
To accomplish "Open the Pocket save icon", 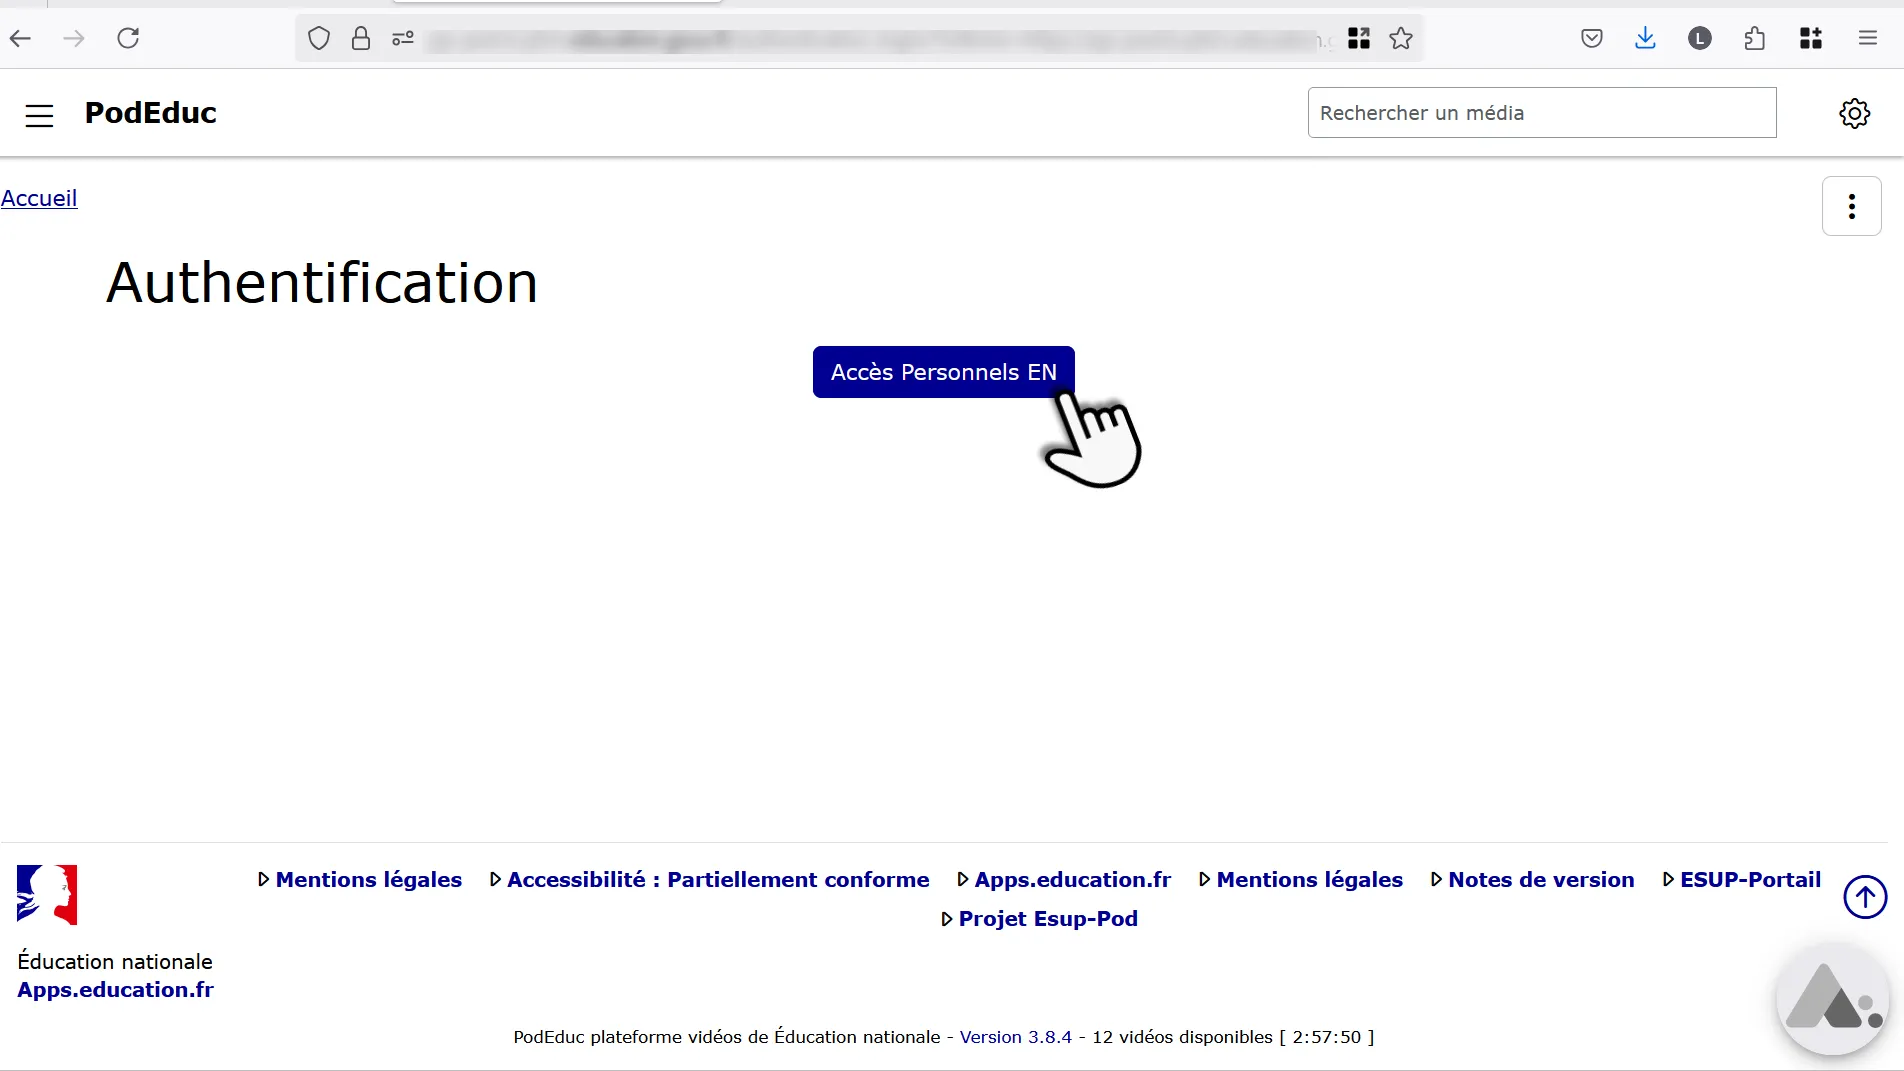I will (1592, 38).
